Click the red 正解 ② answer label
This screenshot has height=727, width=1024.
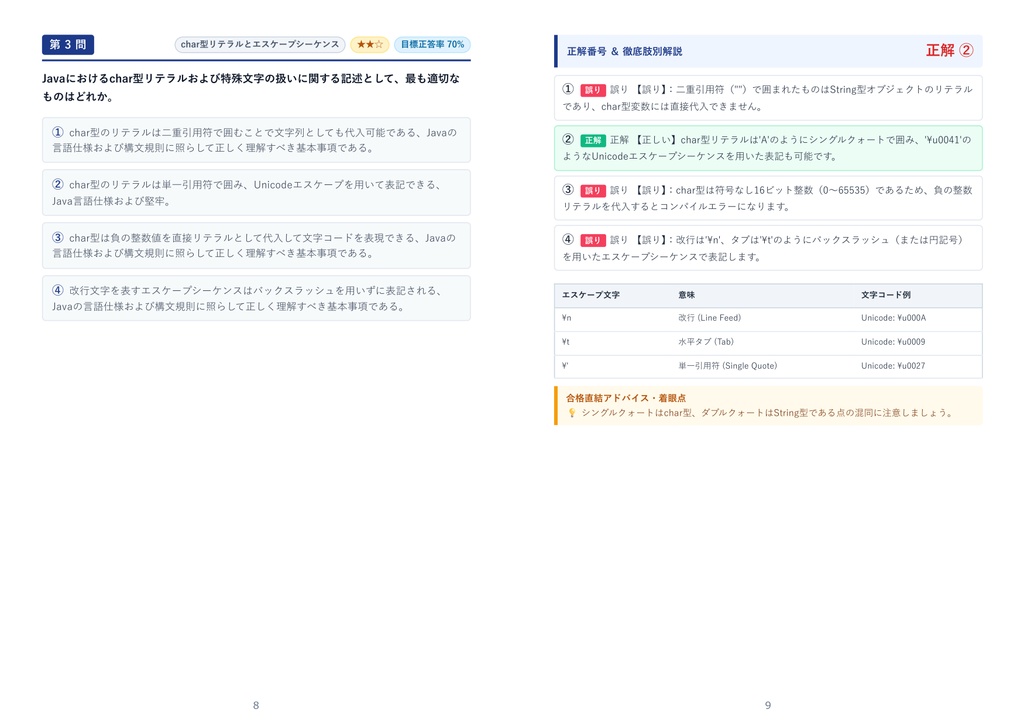[950, 50]
